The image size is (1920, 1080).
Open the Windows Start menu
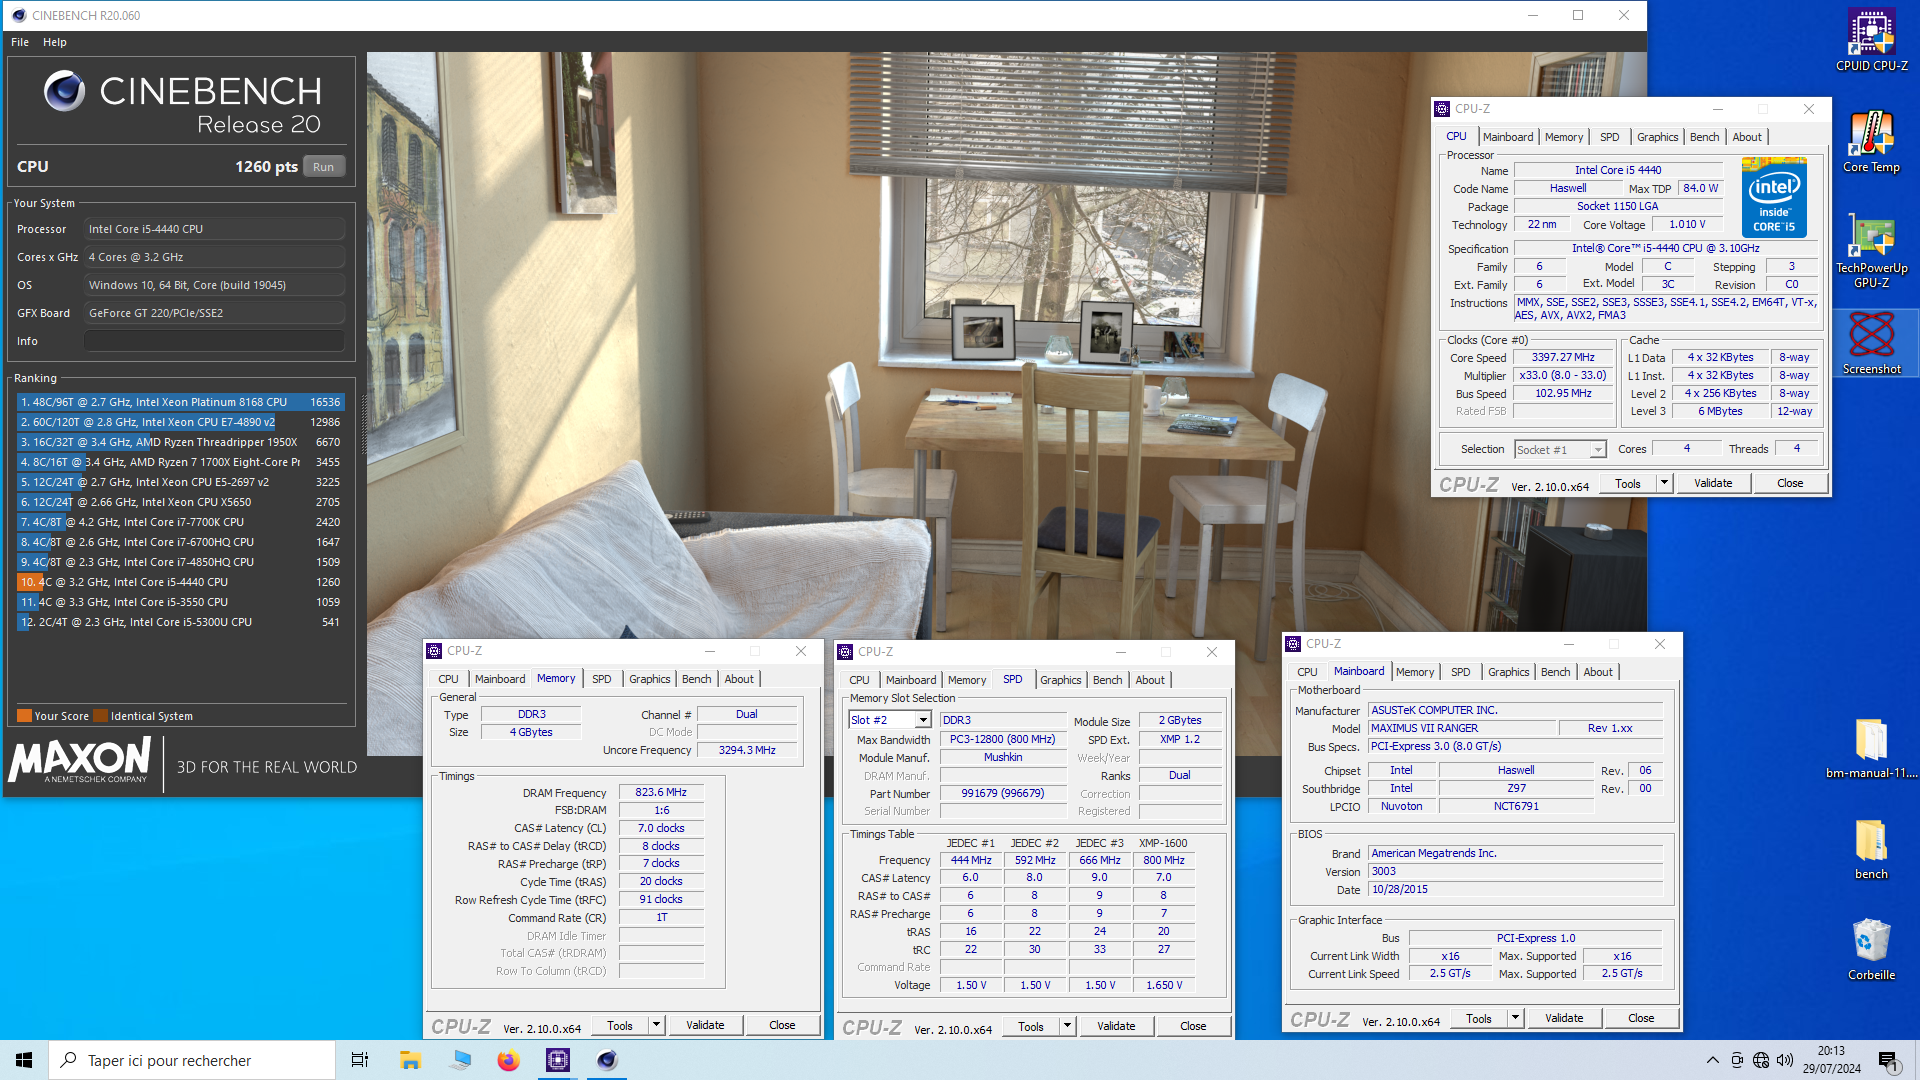pos(24,1060)
